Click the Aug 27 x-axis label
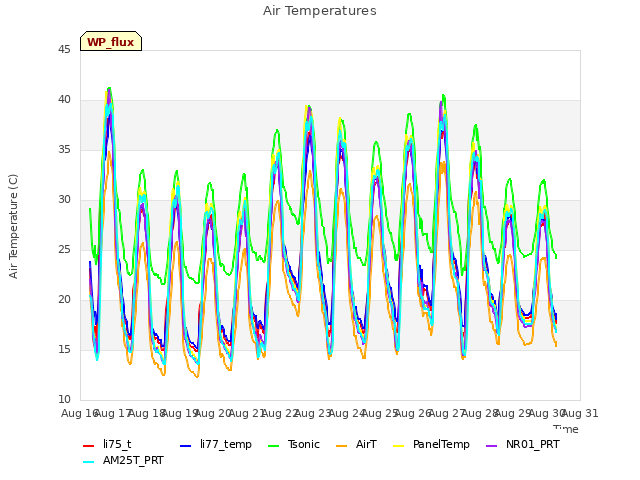 point(446,413)
